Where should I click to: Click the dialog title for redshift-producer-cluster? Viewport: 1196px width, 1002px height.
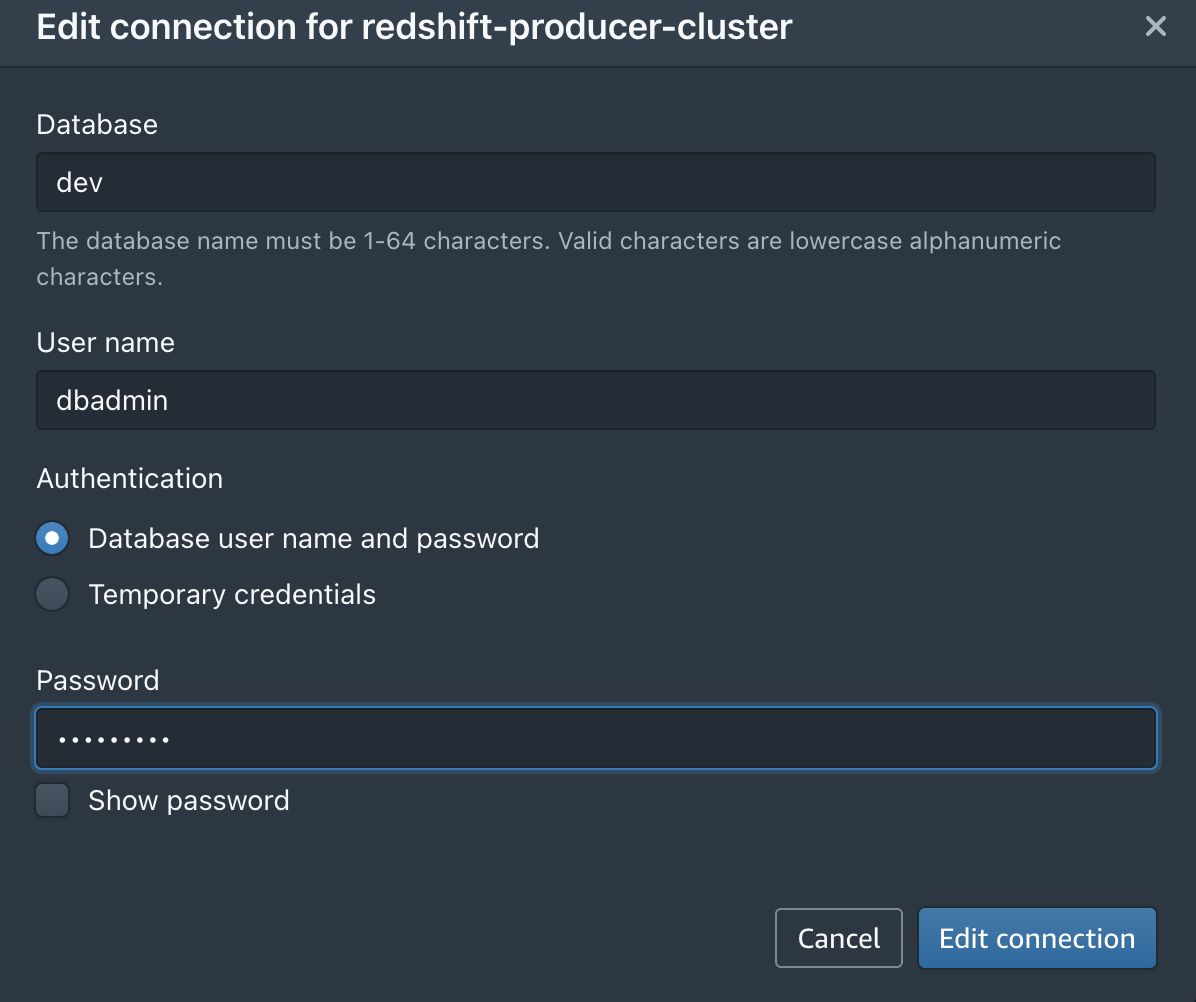(414, 27)
